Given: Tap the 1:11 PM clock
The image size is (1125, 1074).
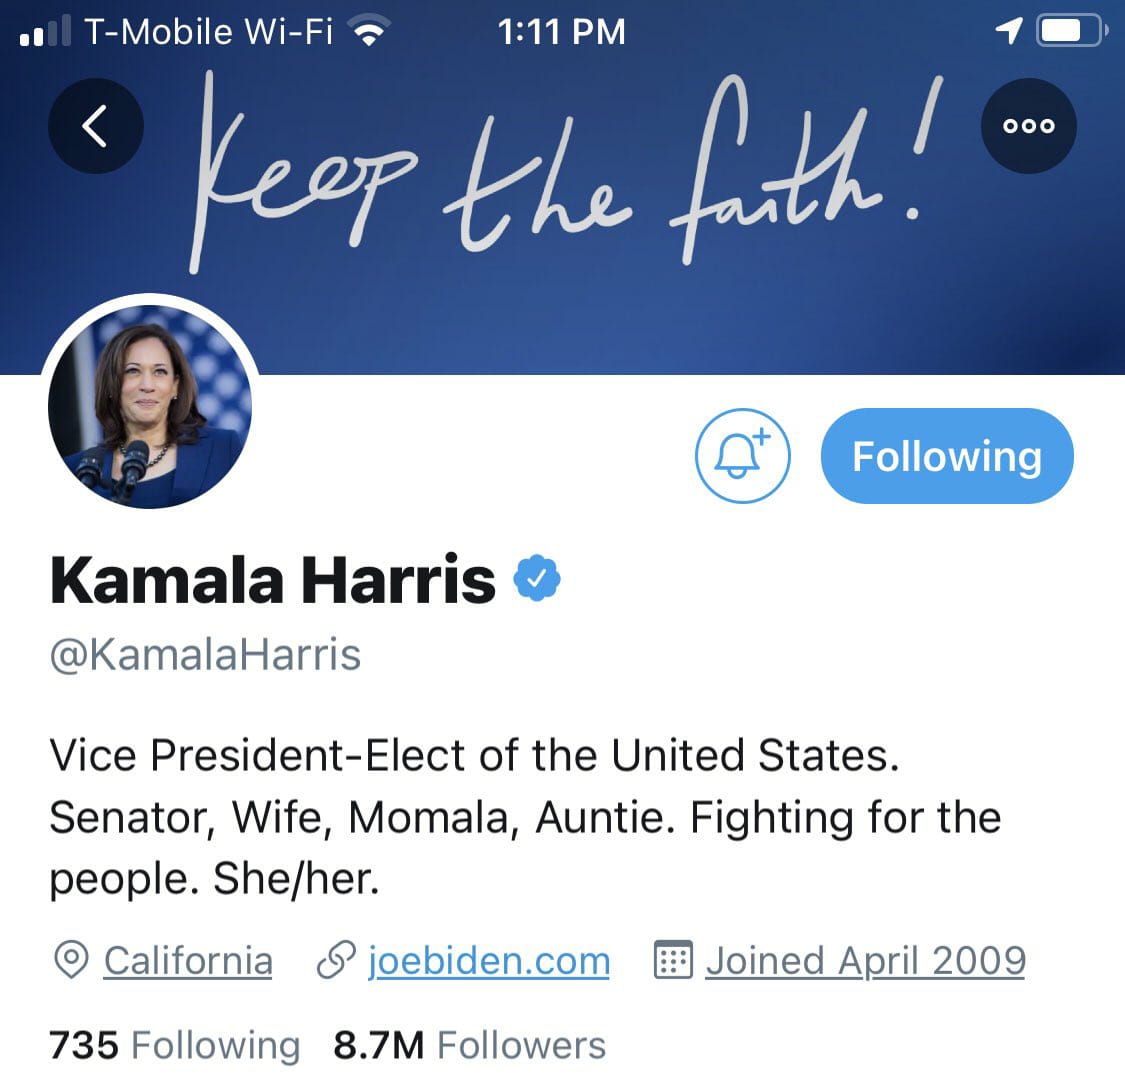Looking at the screenshot, I should (x=561, y=32).
